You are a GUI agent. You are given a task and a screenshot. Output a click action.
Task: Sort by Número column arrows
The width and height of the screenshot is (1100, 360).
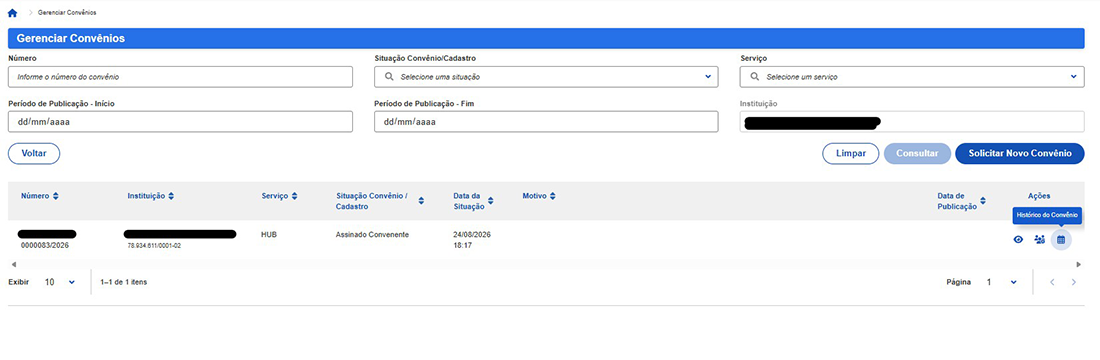[x=56, y=196]
